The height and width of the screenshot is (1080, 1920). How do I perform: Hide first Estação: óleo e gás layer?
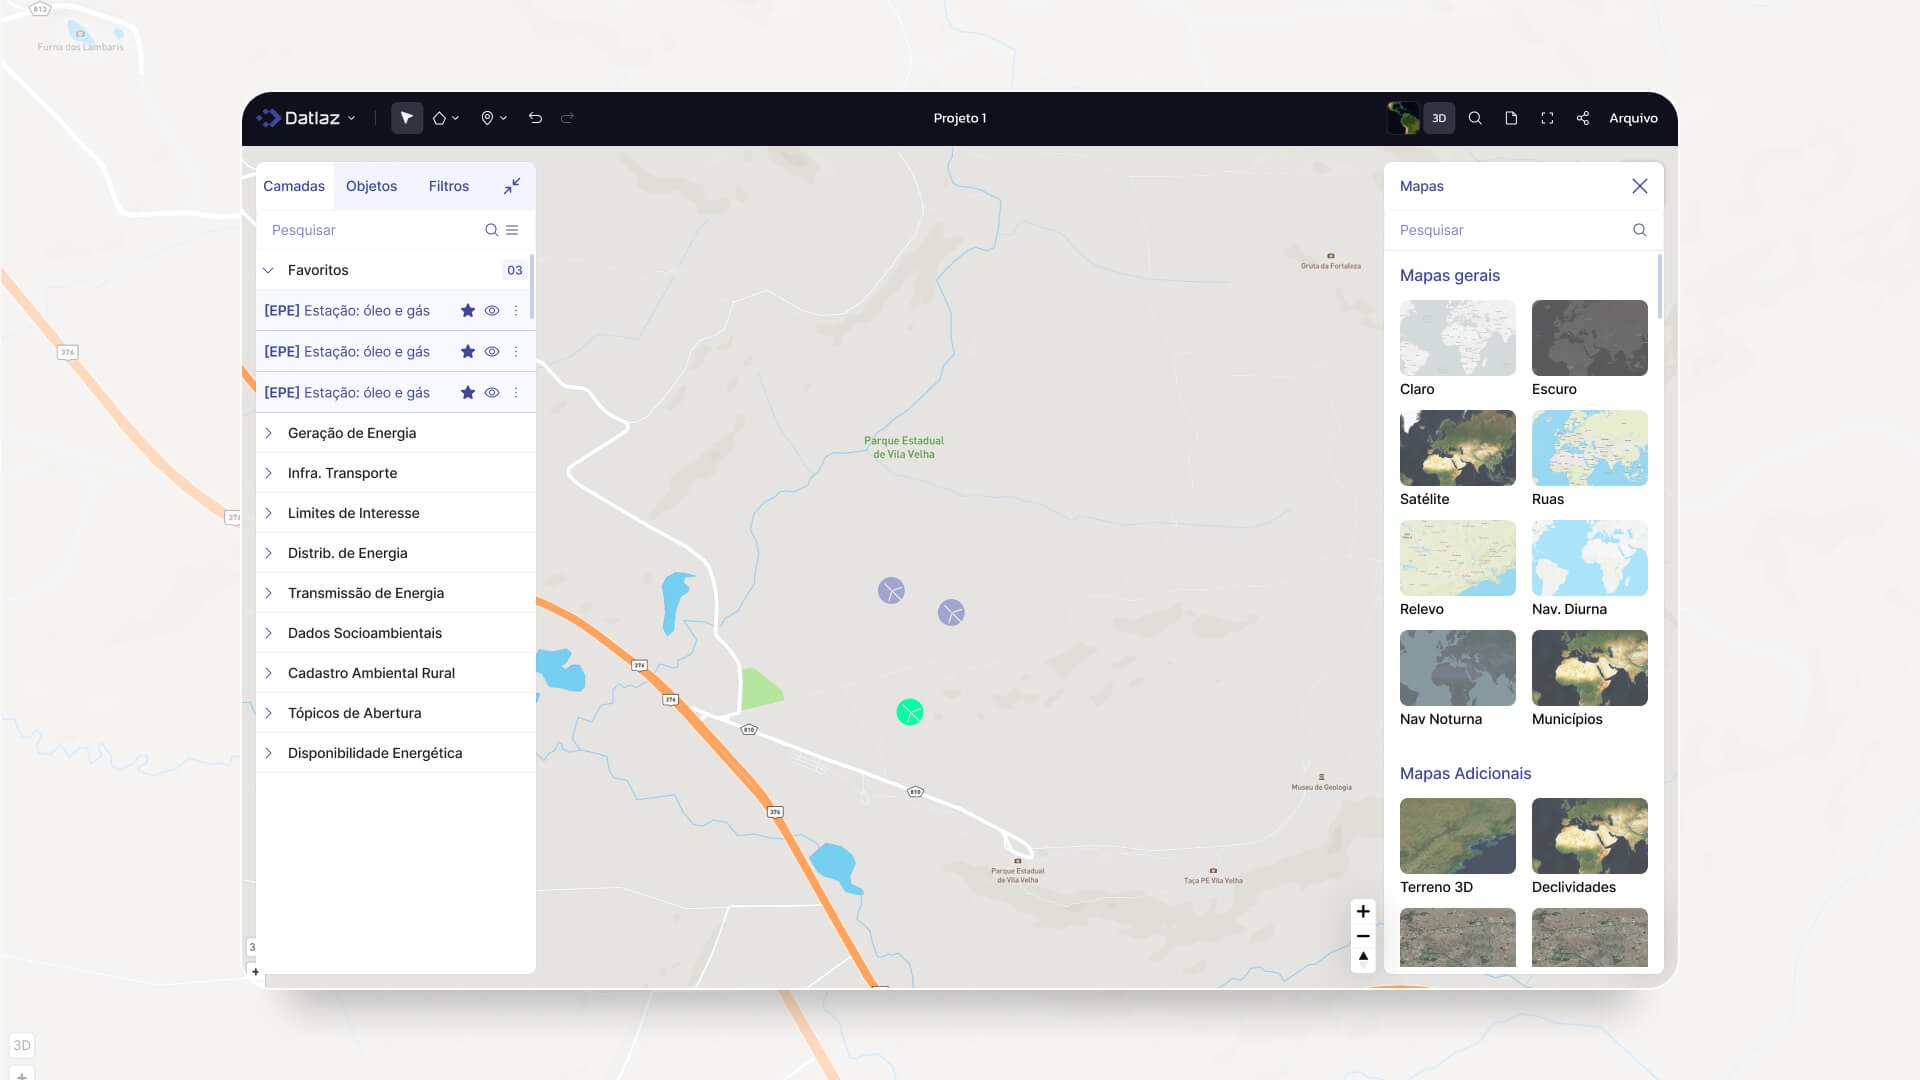492,311
